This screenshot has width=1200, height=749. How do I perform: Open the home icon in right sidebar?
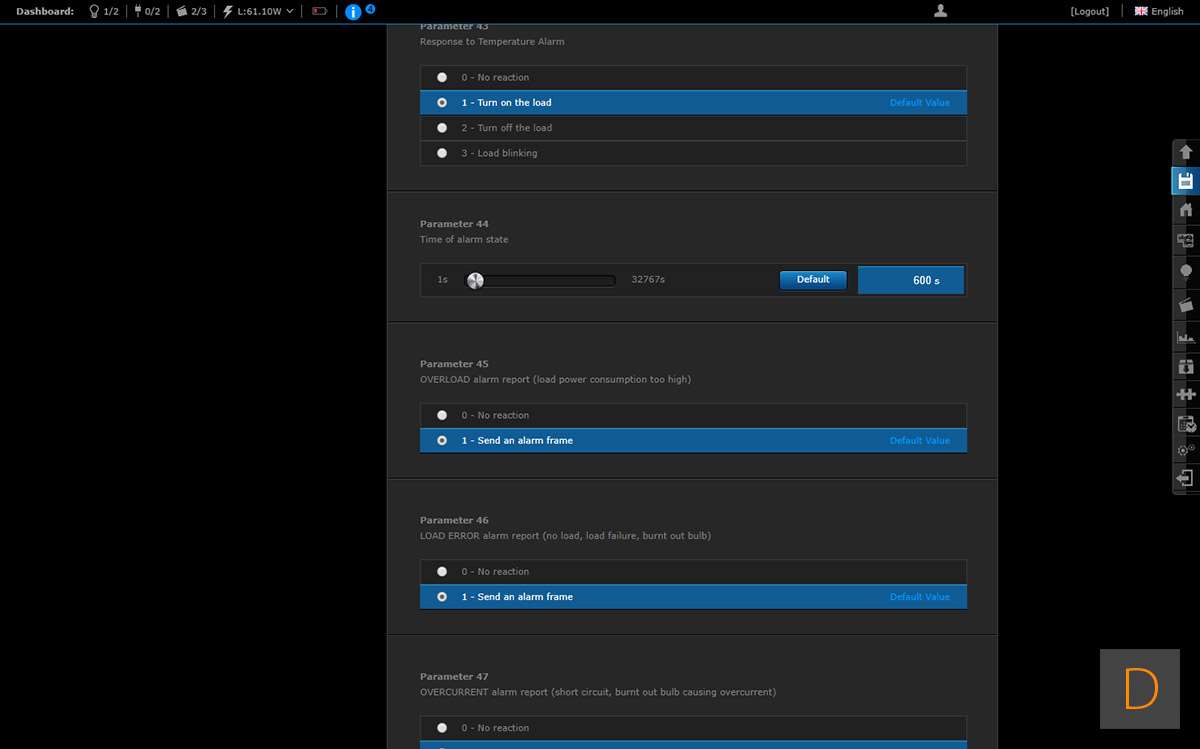1186,210
